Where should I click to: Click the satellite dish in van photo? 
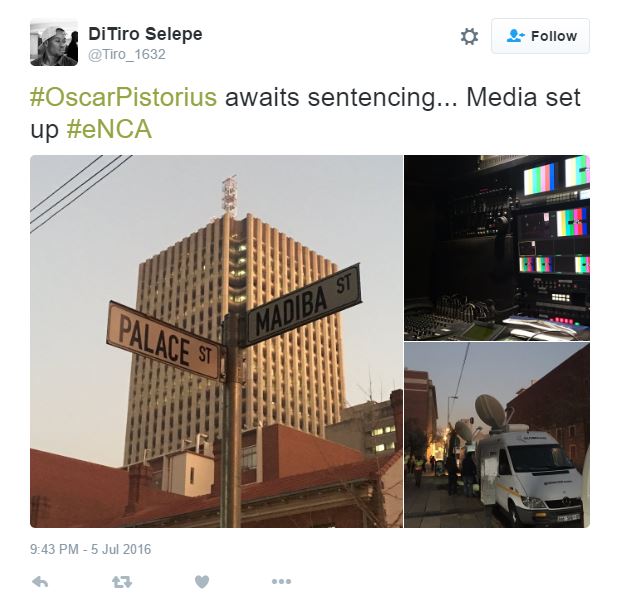click(490, 411)
